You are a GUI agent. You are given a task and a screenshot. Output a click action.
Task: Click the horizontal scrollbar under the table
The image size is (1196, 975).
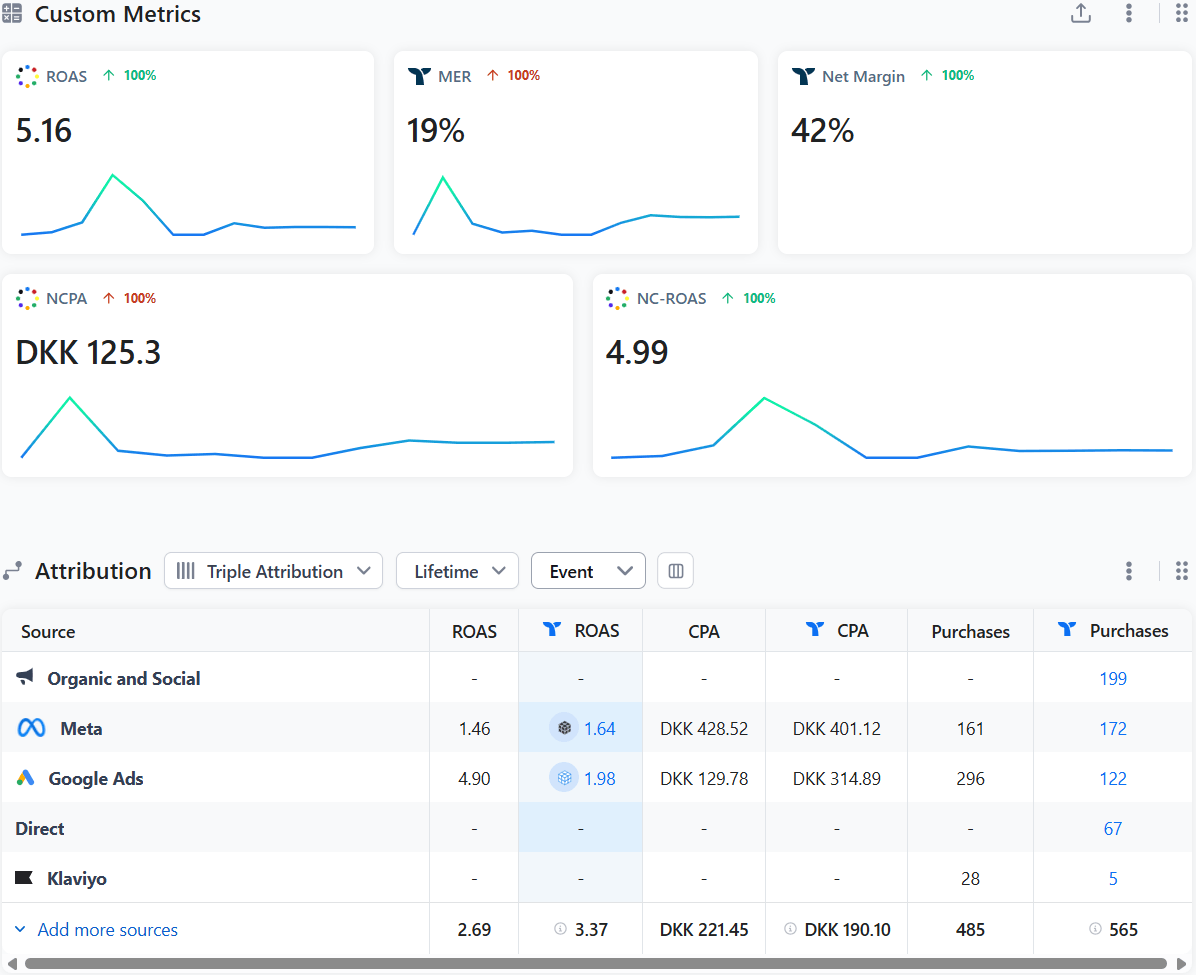[596, 963]
